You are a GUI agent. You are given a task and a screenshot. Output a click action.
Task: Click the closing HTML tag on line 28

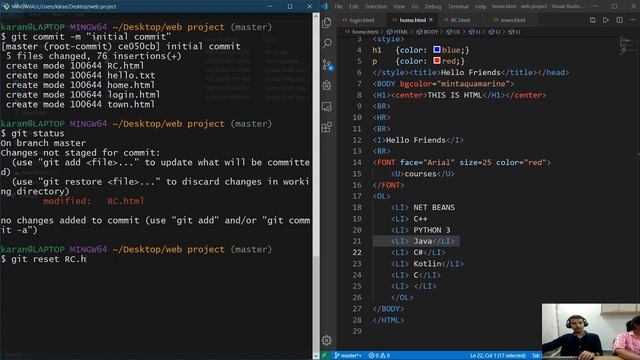click(388, 320)
